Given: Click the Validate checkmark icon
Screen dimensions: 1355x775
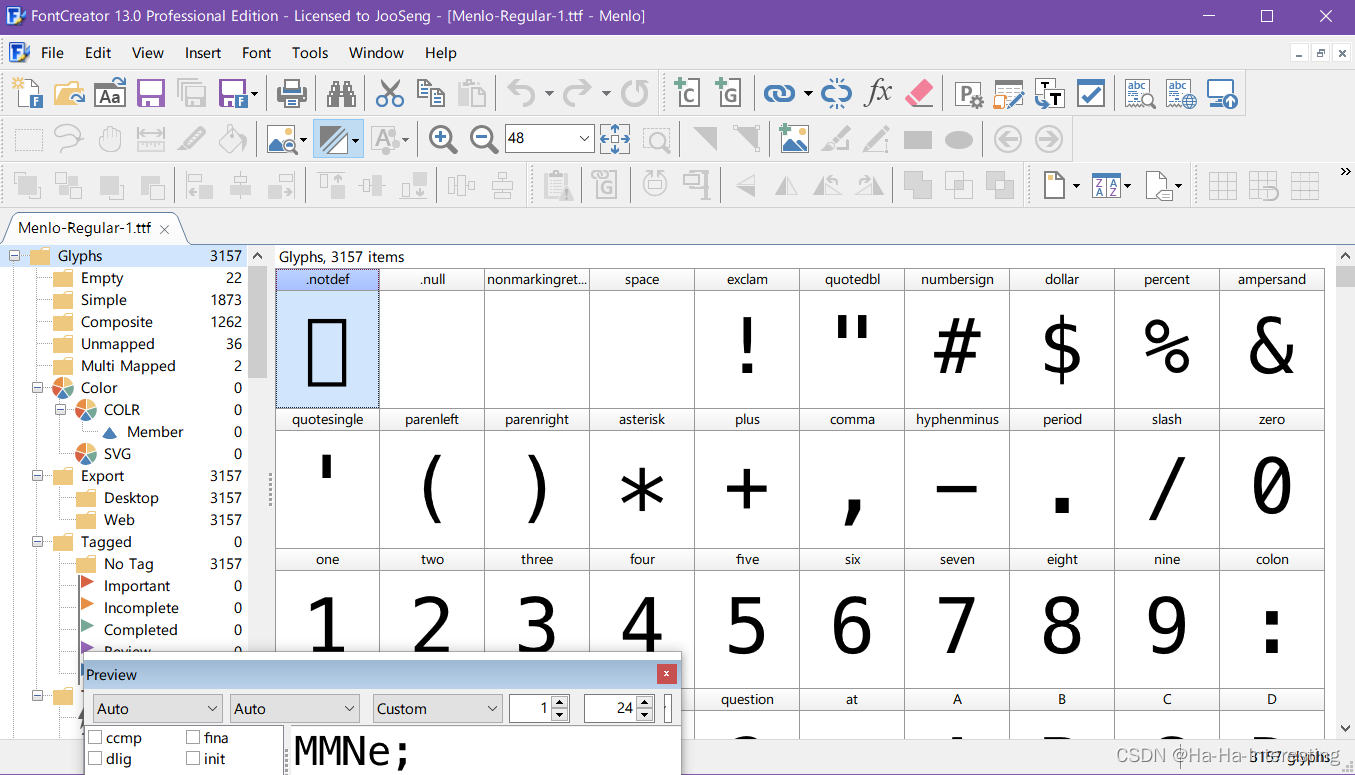Looking at the screenshot, I should (x=1090, y=93).
